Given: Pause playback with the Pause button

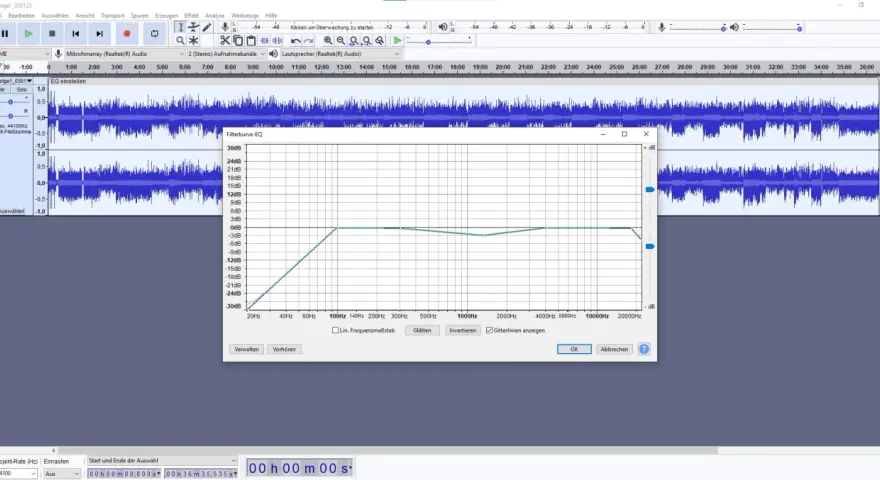Looking at the screenshot, I should (x=5, y=34).
